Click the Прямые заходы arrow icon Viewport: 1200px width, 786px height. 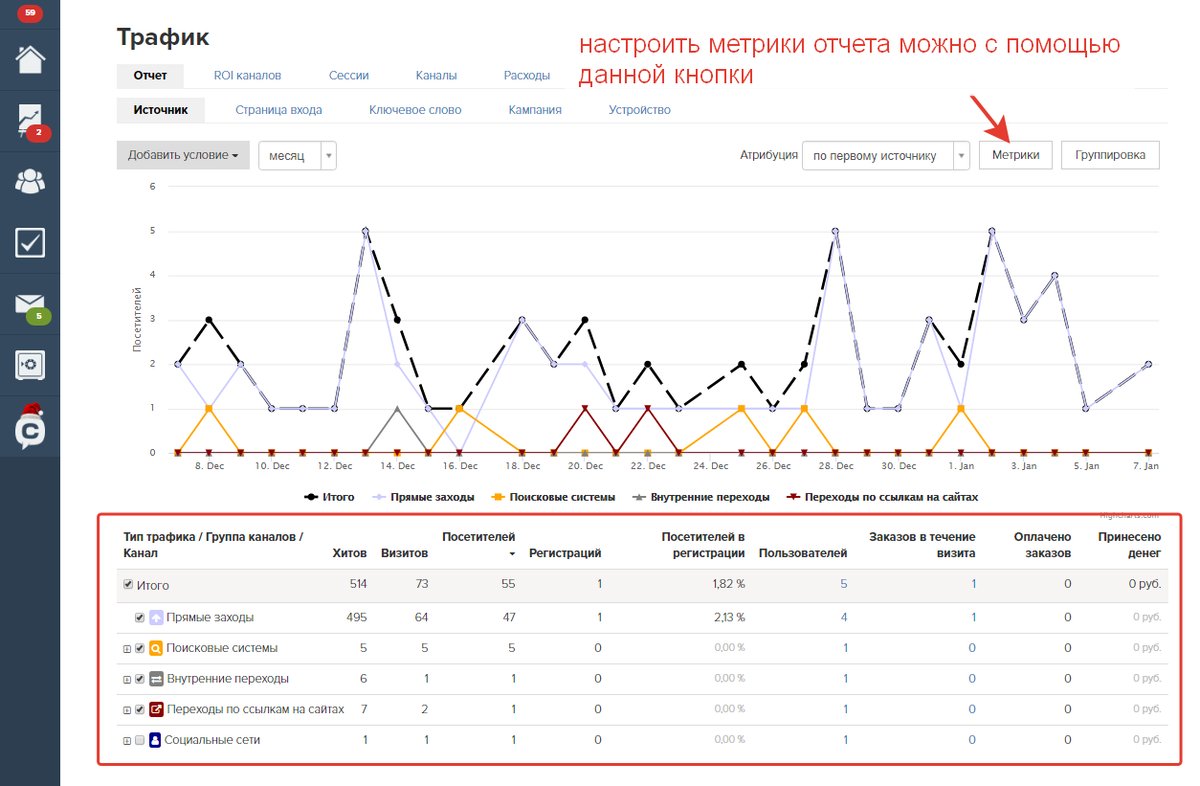(156, 618)
